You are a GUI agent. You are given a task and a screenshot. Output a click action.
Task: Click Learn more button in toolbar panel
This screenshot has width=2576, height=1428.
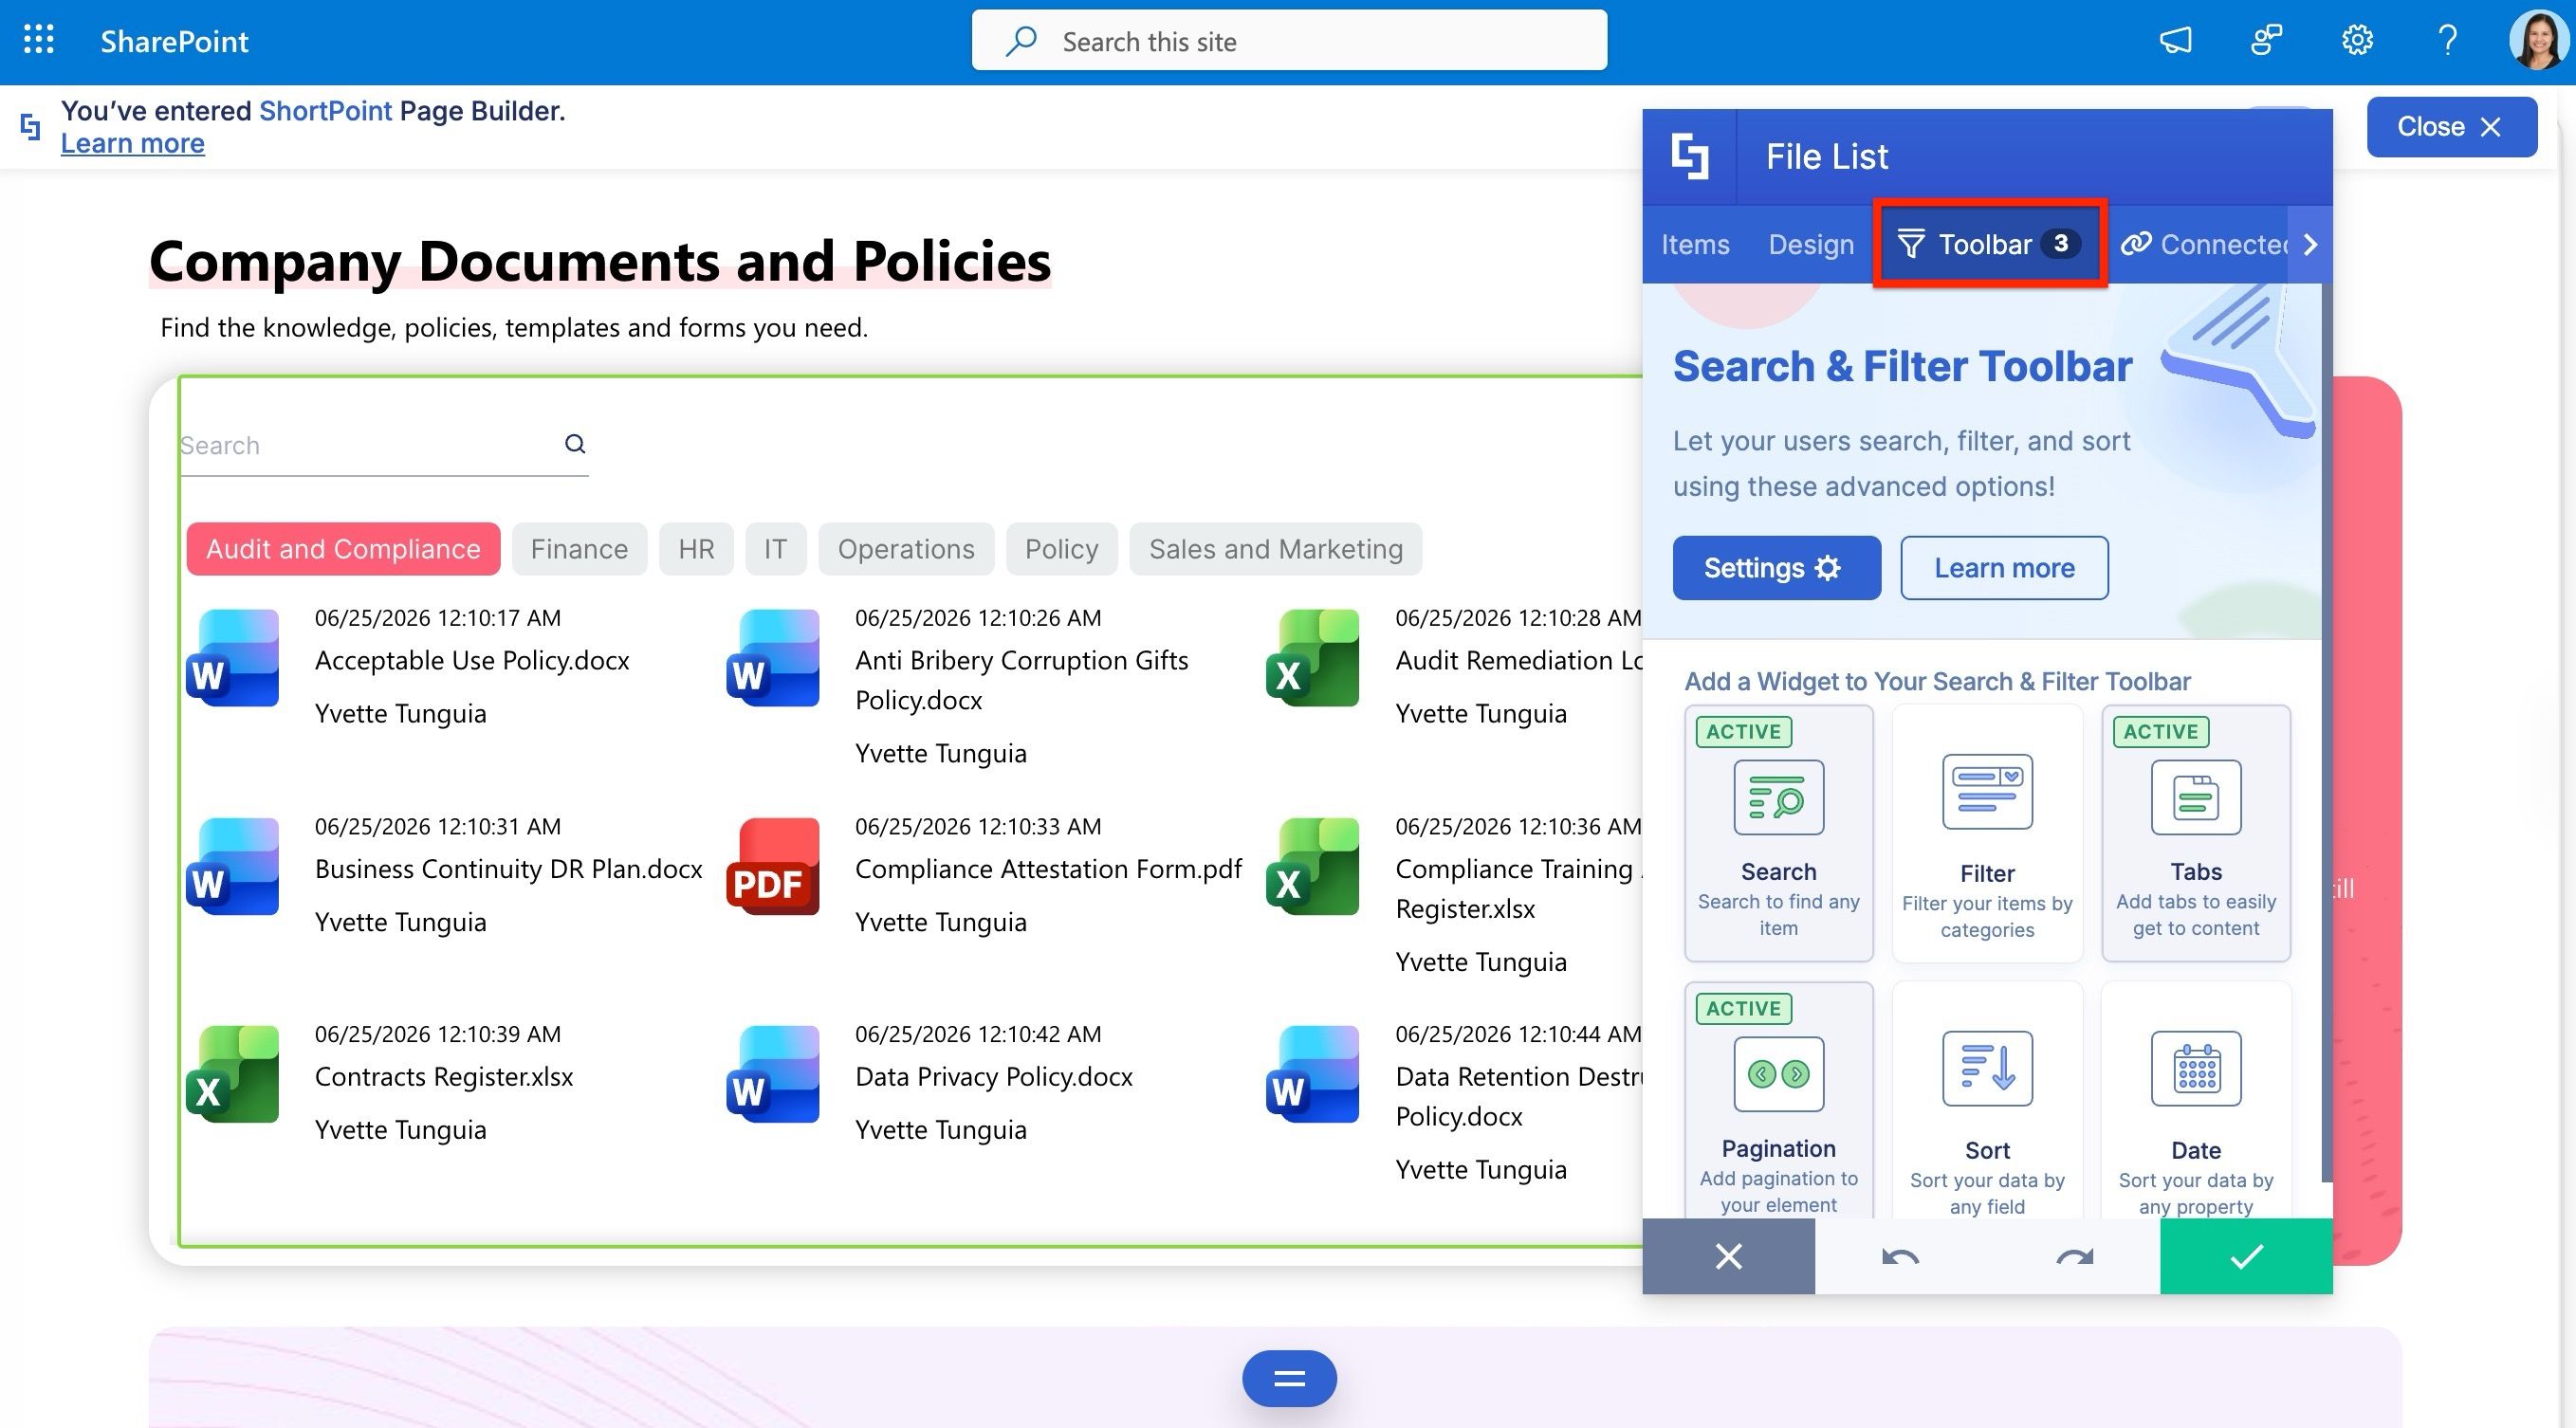click(2004, 568)
